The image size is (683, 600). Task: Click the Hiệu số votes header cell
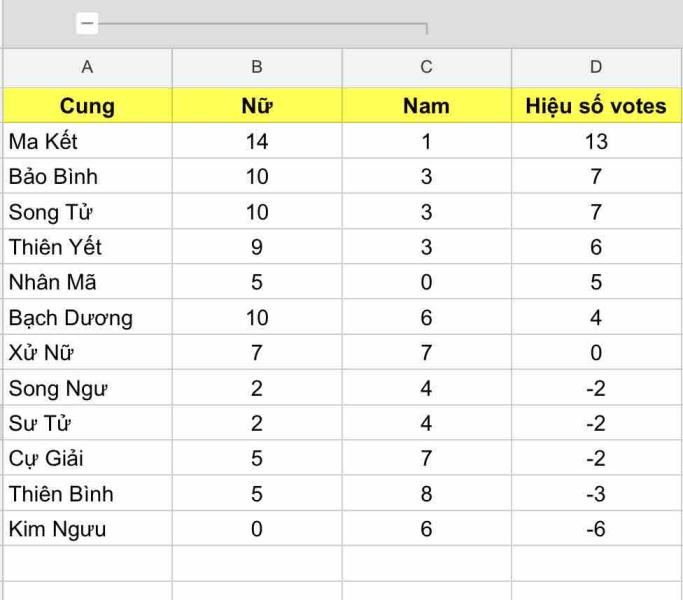(596, 106)
